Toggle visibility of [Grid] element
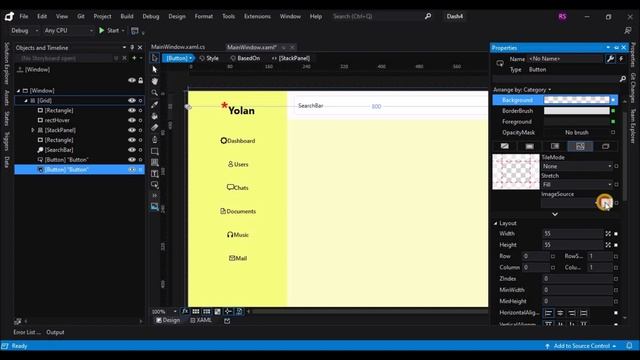 [x=131, y=100]
